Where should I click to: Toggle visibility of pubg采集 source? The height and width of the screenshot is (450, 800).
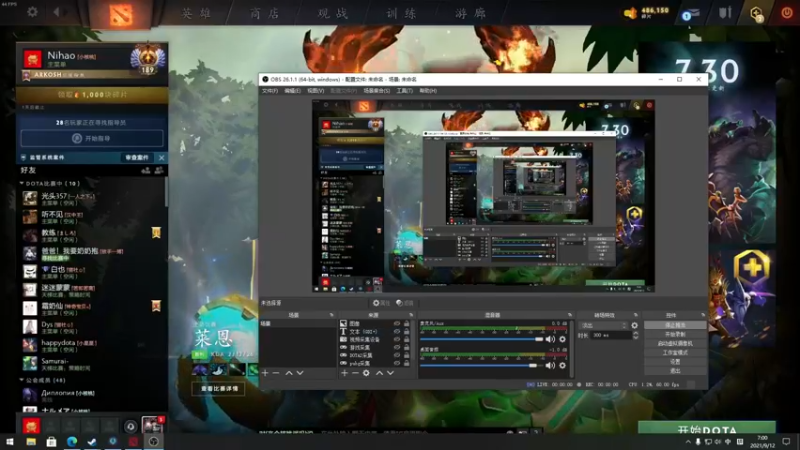point(396,363)
